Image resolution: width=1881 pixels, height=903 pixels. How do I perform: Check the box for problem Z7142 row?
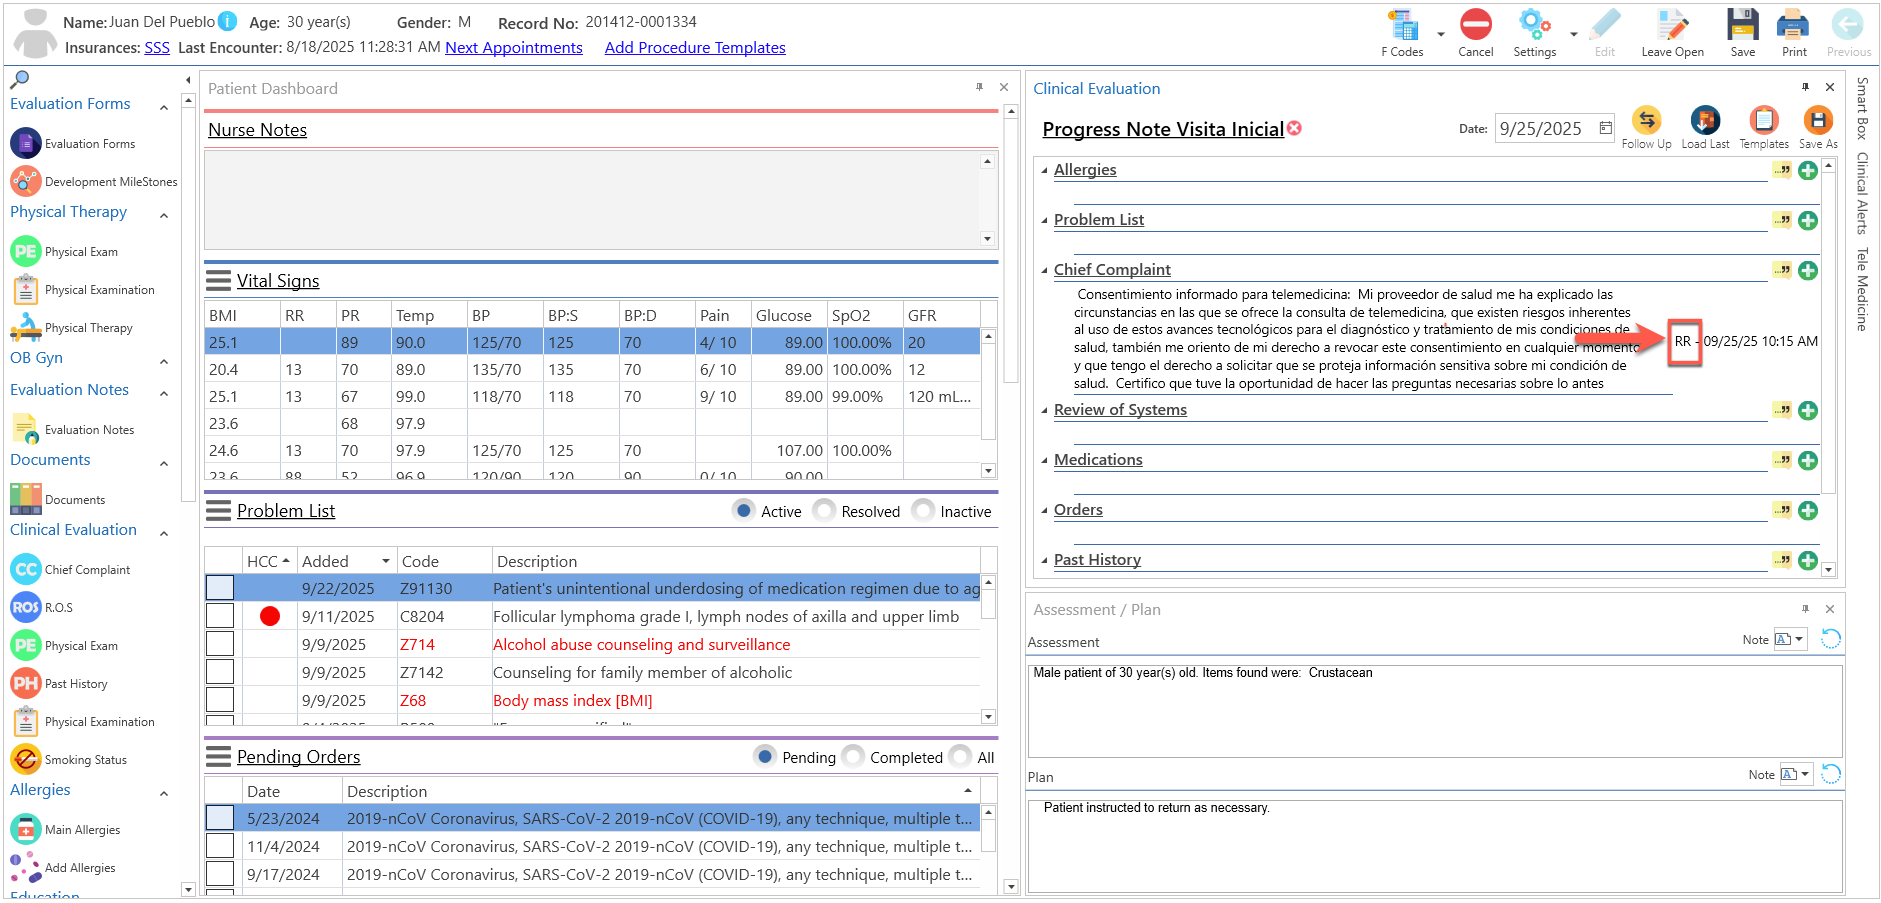(220, 672)
